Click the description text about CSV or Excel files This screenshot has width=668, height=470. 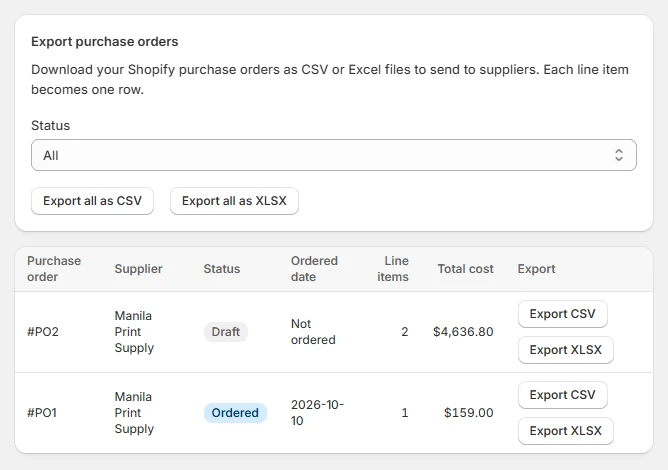(330, 79)
